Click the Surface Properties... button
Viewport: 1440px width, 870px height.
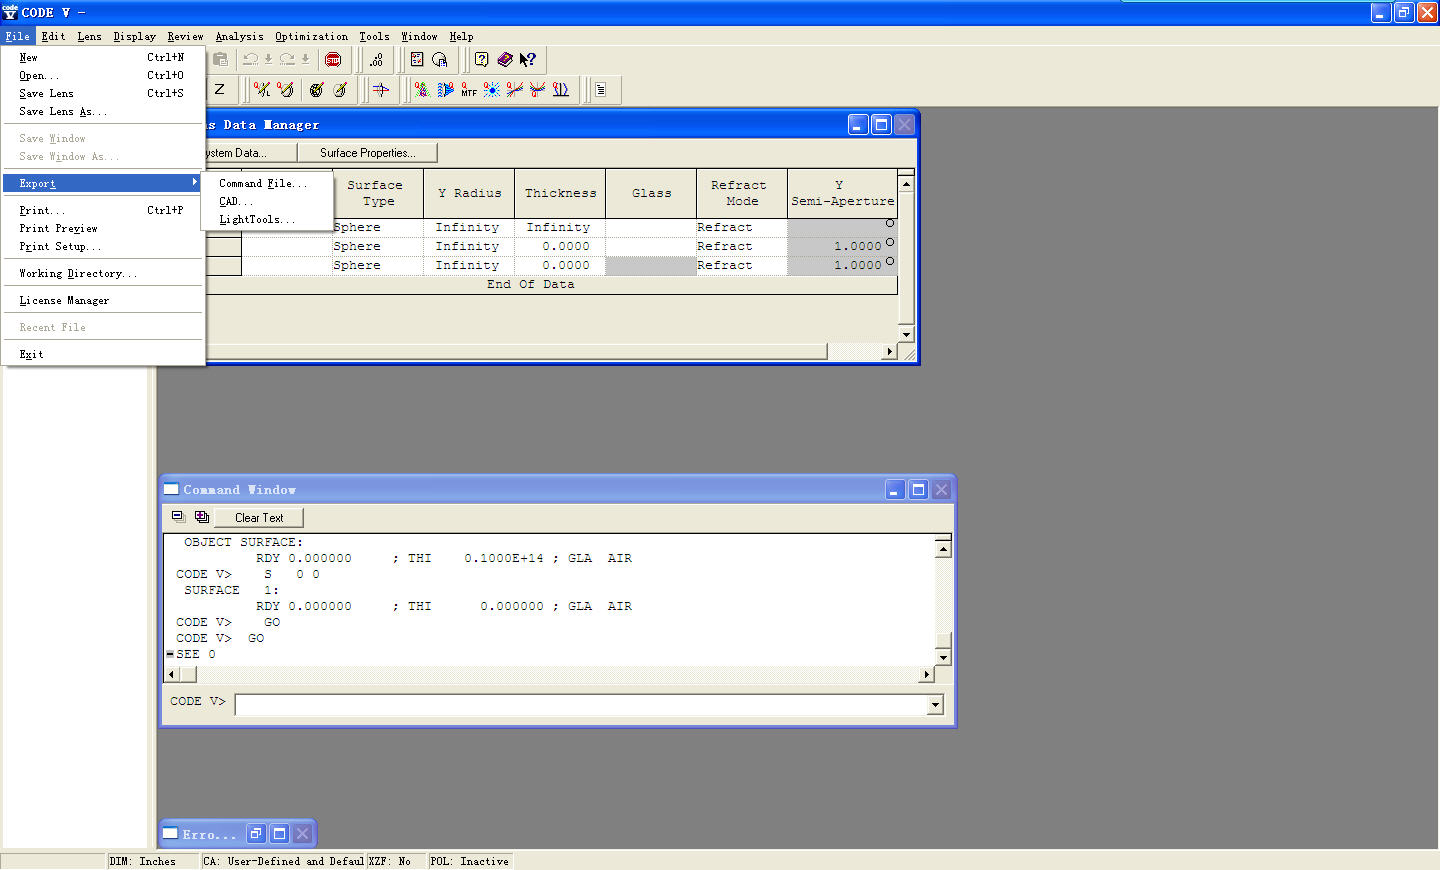(x=367, y=153)
